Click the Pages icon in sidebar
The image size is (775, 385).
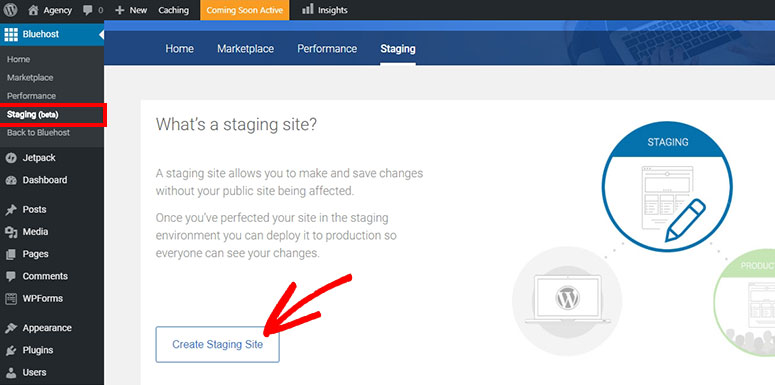(x=11, y=254)
